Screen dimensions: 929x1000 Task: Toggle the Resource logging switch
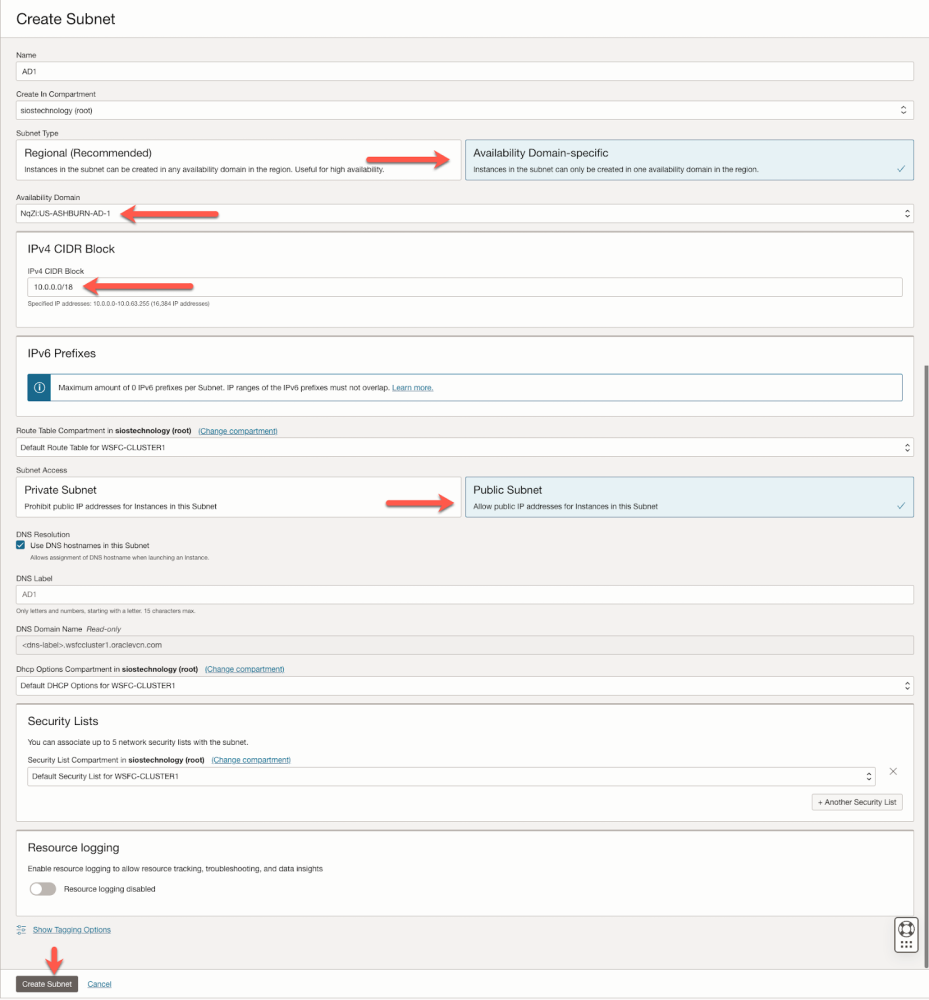click(43, 888)
